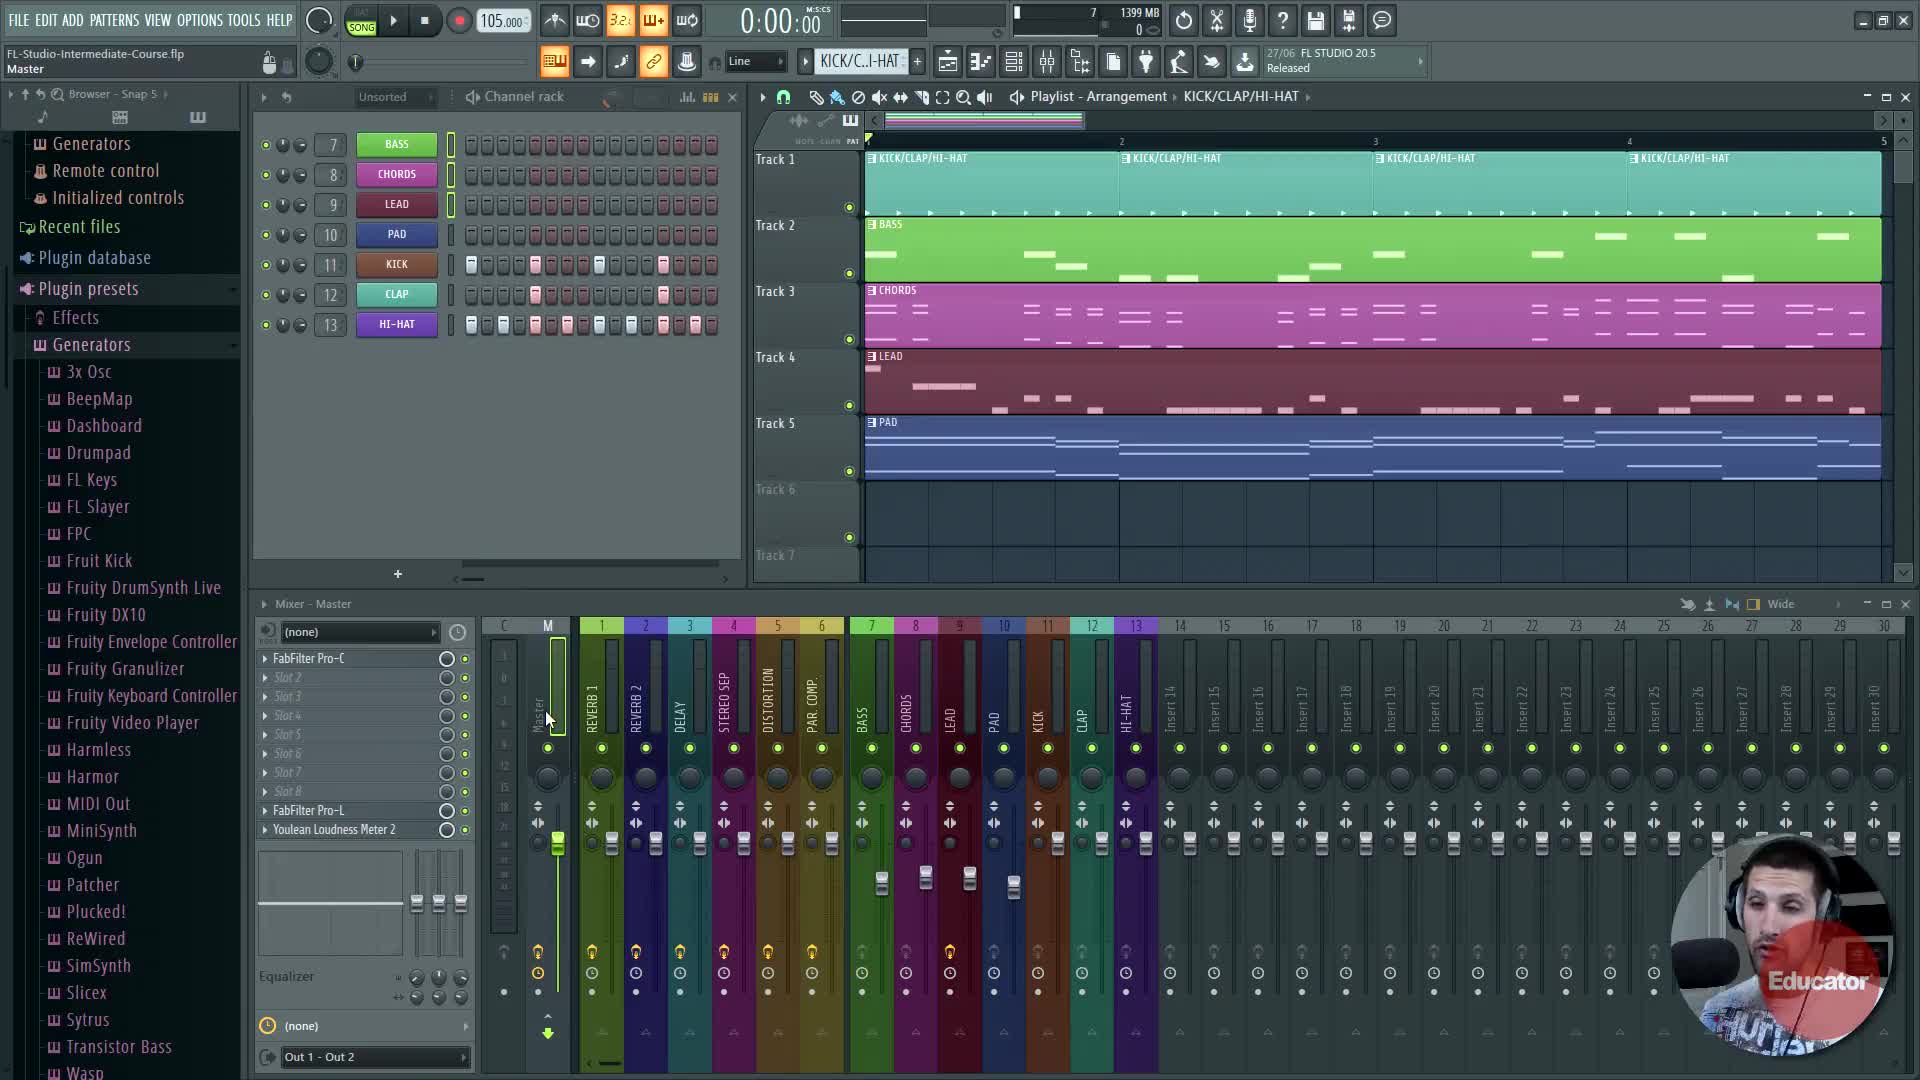
Task: Open the piano roll view icon
Action: pyautogui.click(x=980, y=62)
